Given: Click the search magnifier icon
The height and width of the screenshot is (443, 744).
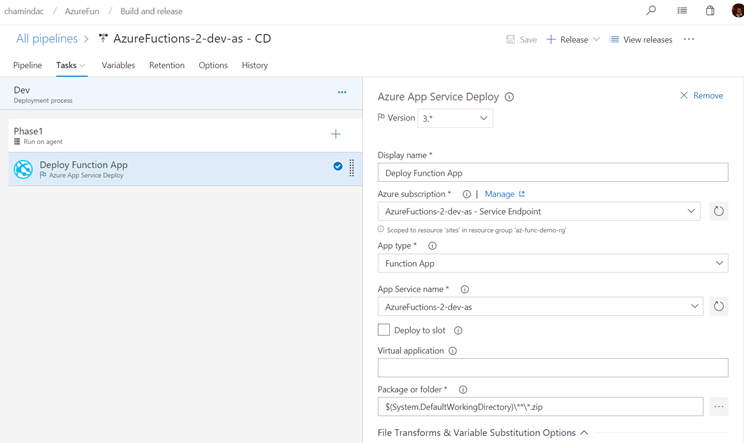Looking at the screenshot, I should tap(651, 11).
